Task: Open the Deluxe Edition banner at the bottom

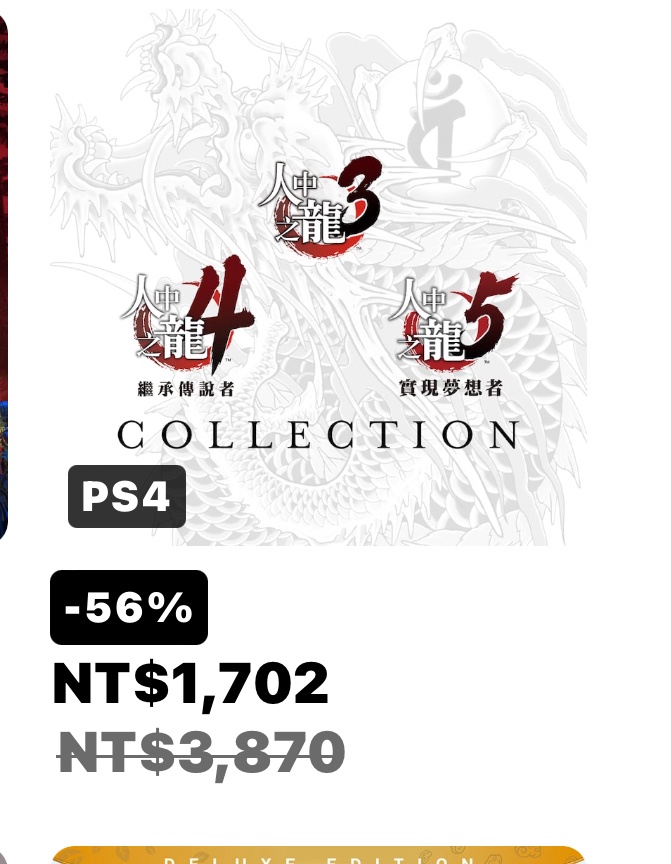Action: click(x=318, y=855)
